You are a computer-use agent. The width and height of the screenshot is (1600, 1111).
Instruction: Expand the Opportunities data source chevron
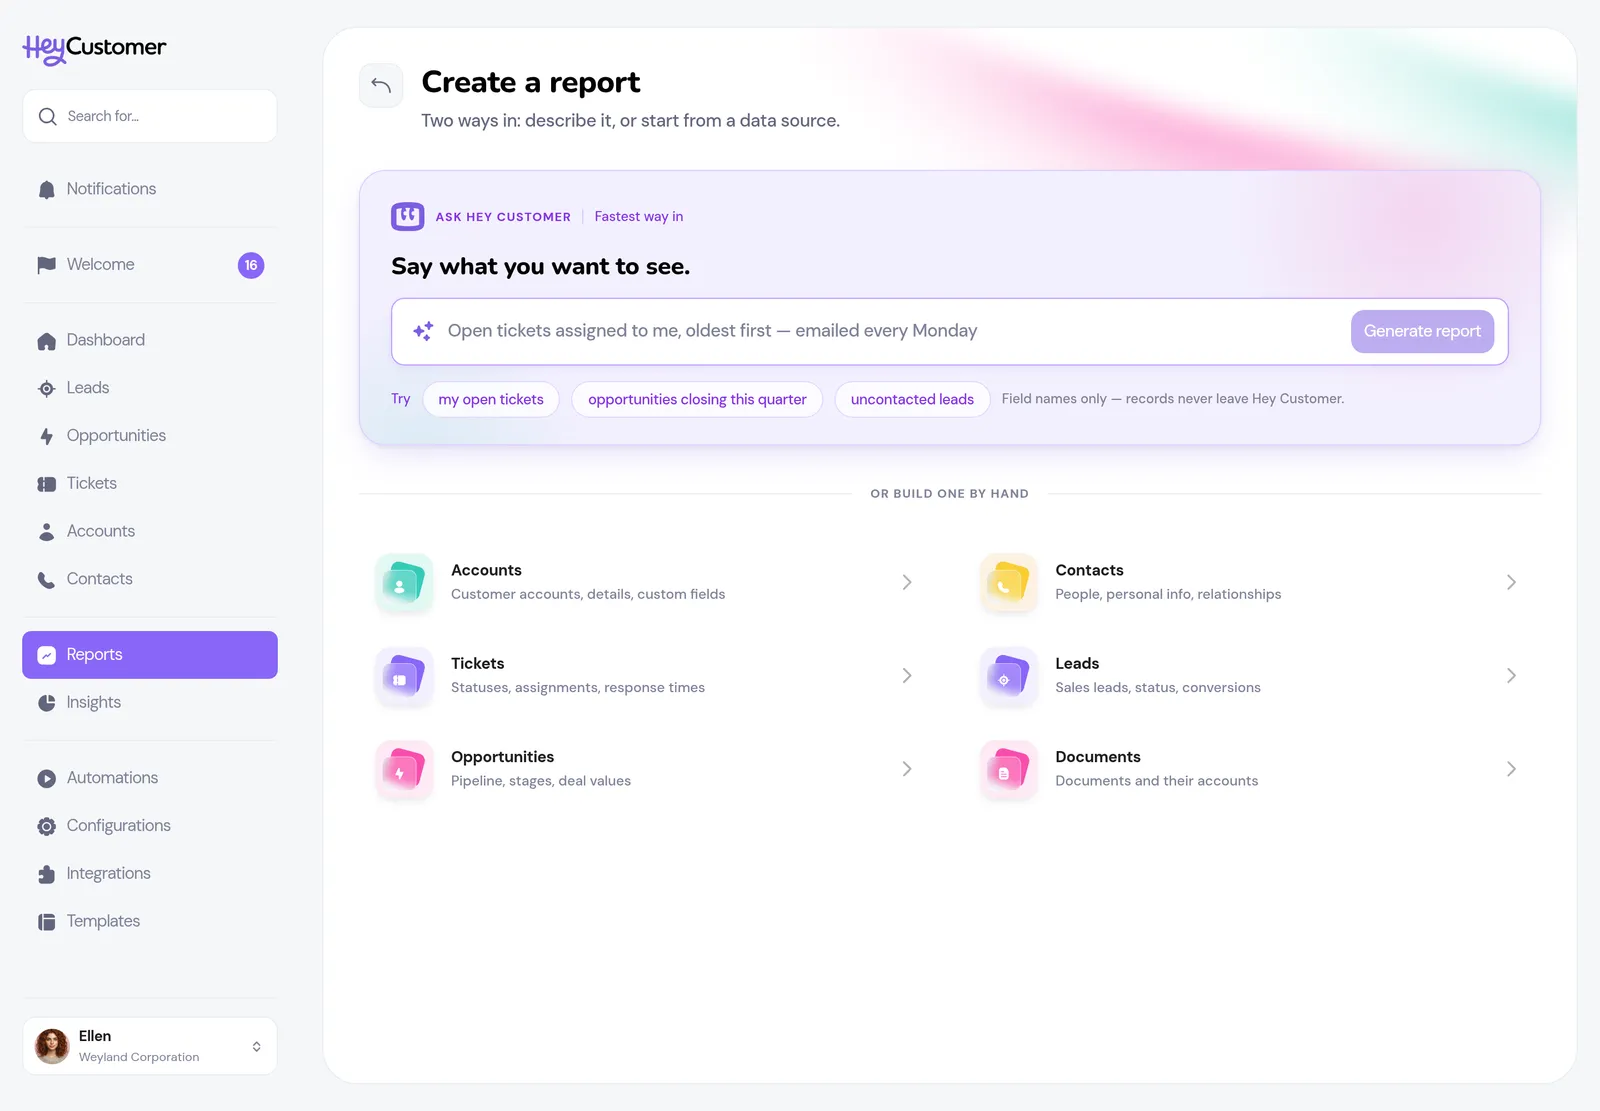pos(907,769)
